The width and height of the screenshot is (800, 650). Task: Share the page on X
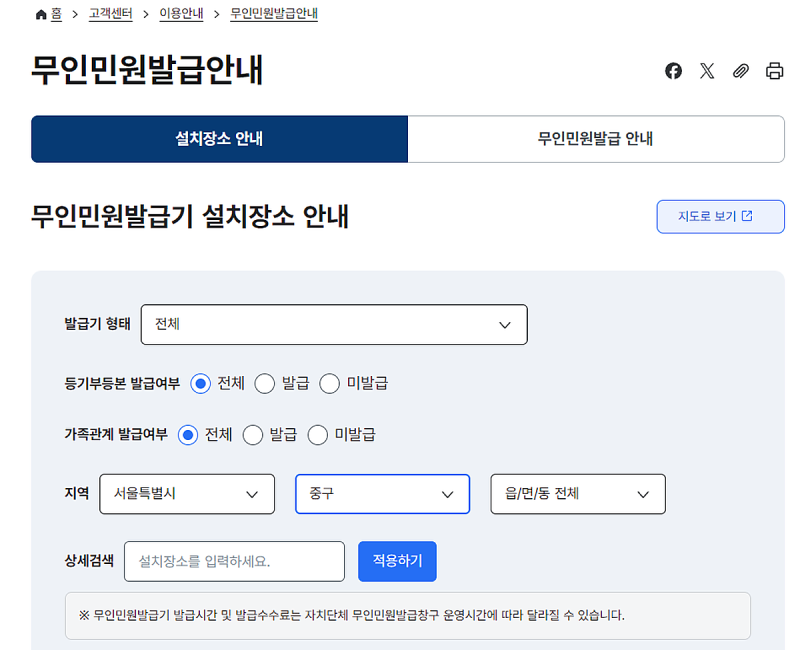[707, 71]
